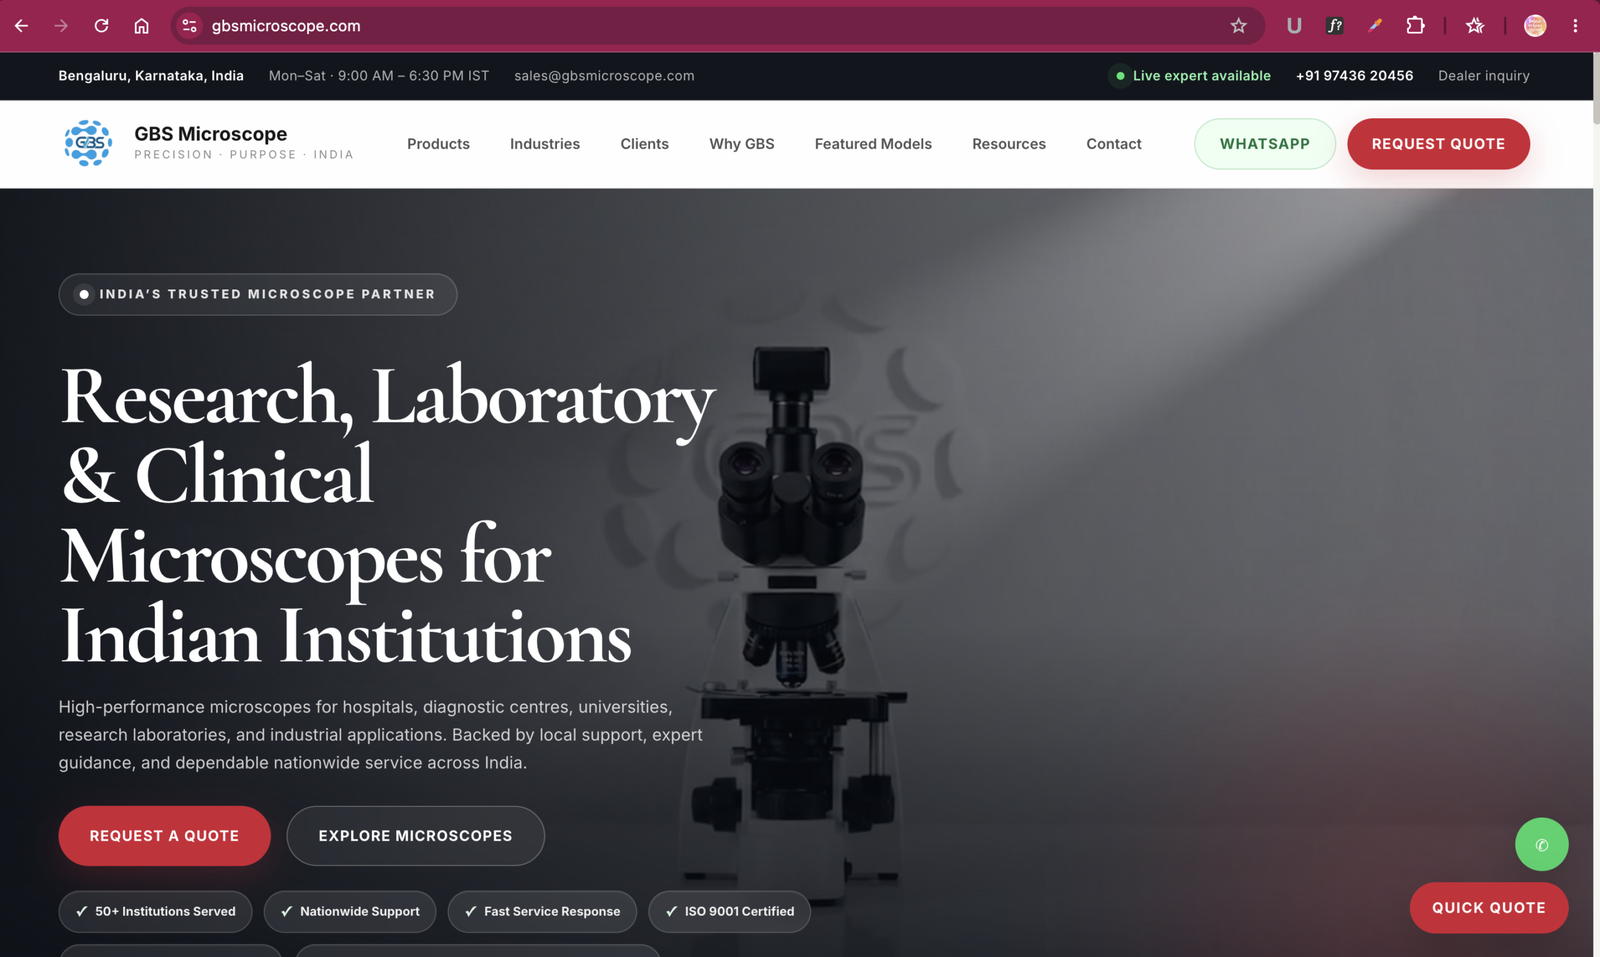Click the Mon–Sat 9:00 AM – 6:30 PM IST text
This screenshot has width=1600, height=957.
(379, 76)
